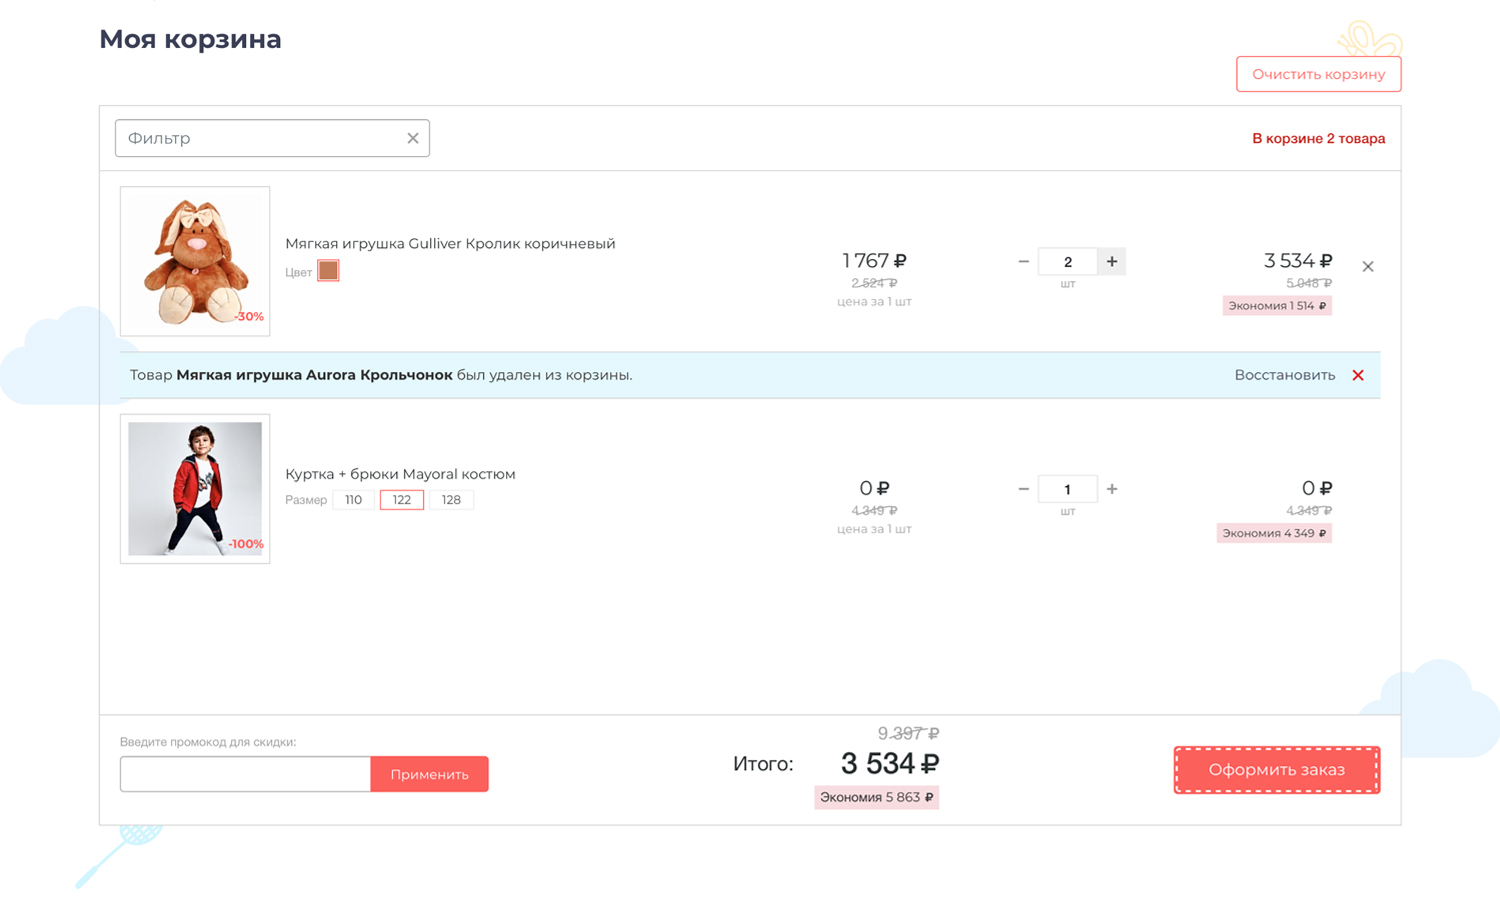Viewport: 1500px width, 900px height.
Task: Decrease quantity of Mayoral costume
Action: pyautogui.click(x=1023, y=489)
